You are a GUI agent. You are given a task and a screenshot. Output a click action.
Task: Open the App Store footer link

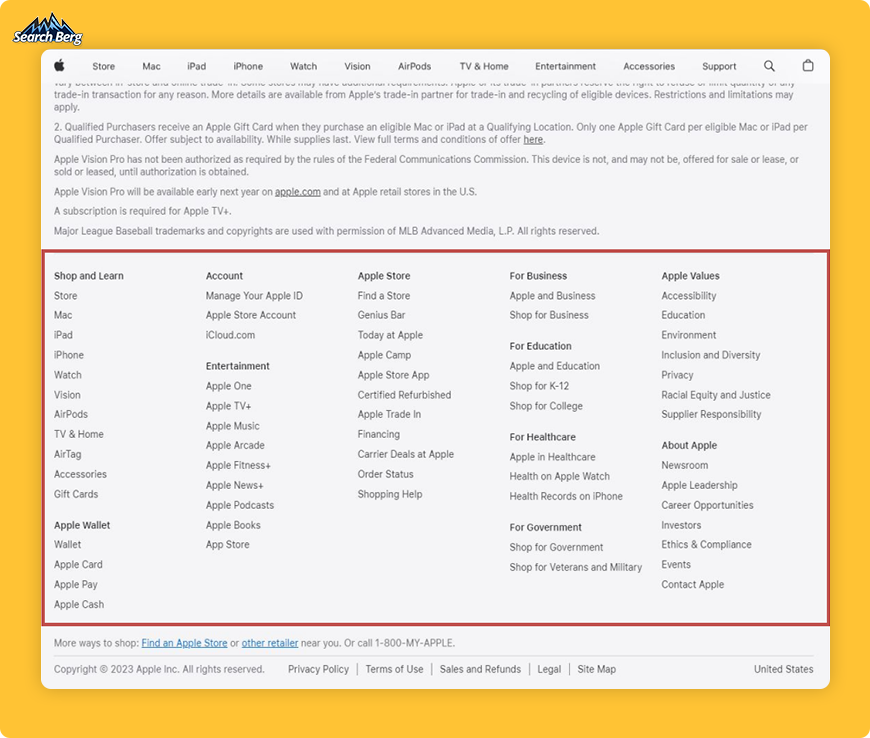[x=227, y=544]
